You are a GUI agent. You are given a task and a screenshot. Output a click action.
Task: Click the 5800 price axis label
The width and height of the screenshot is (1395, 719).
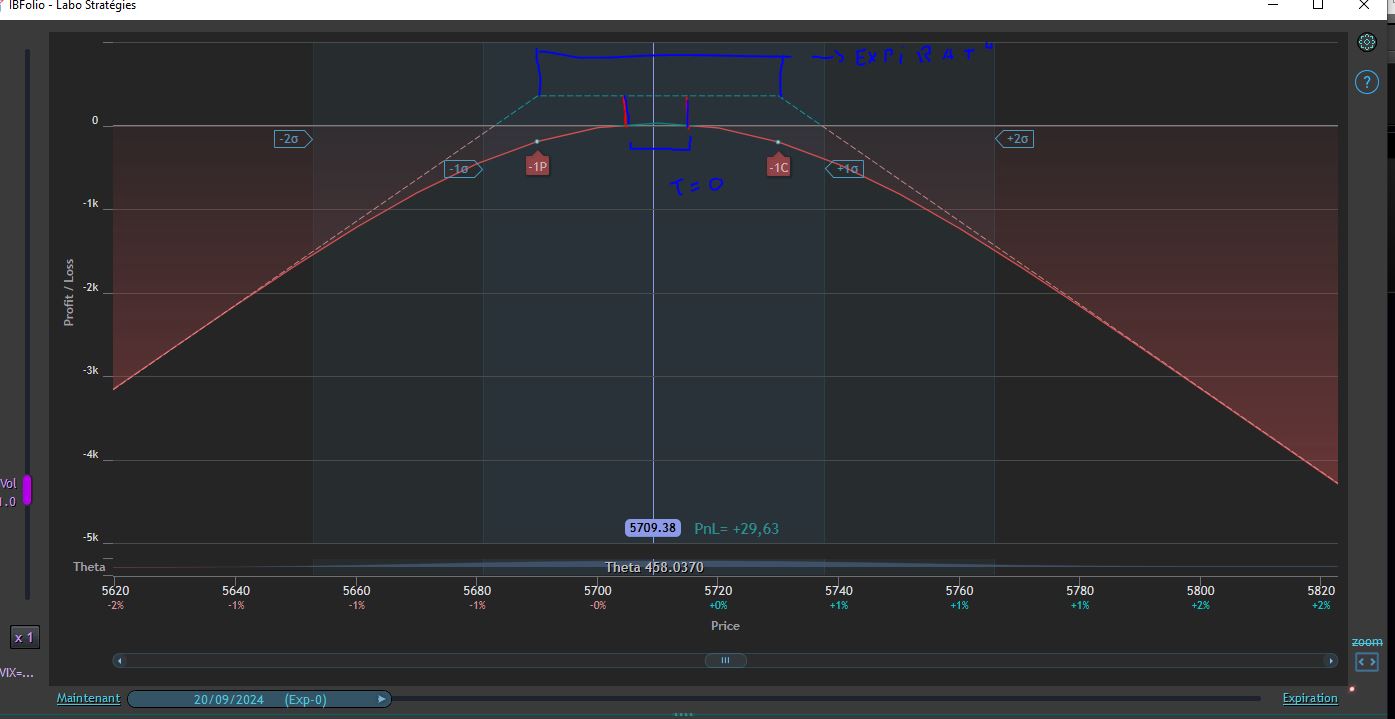(1200, 591)
